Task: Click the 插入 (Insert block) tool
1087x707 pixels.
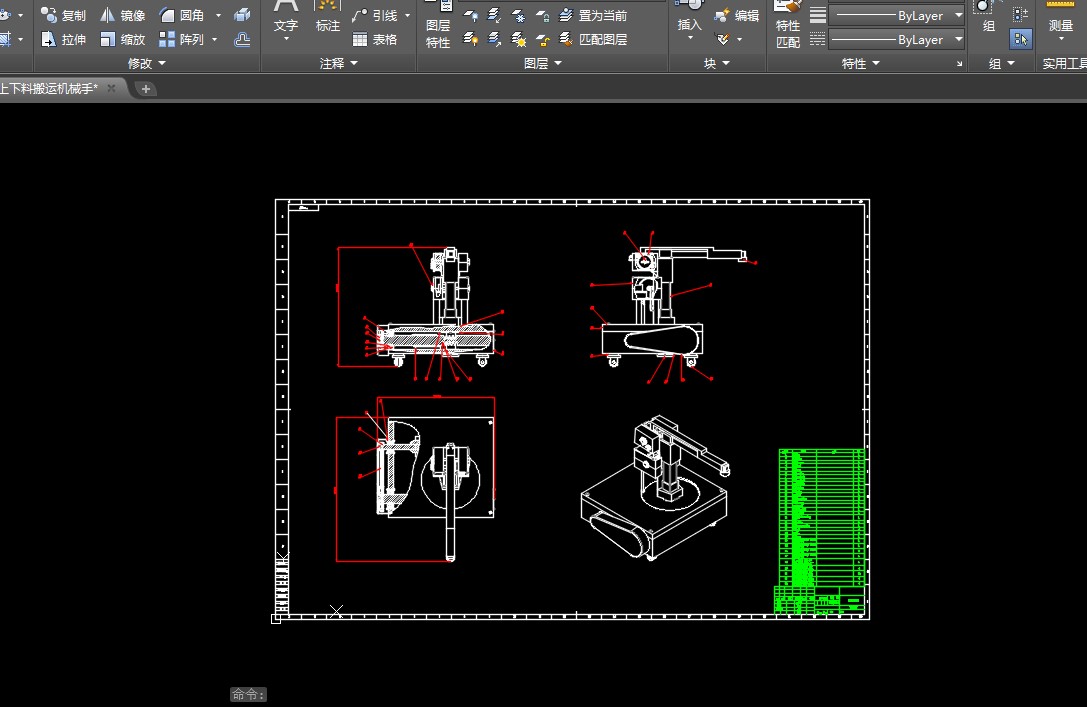Action: 689,15
